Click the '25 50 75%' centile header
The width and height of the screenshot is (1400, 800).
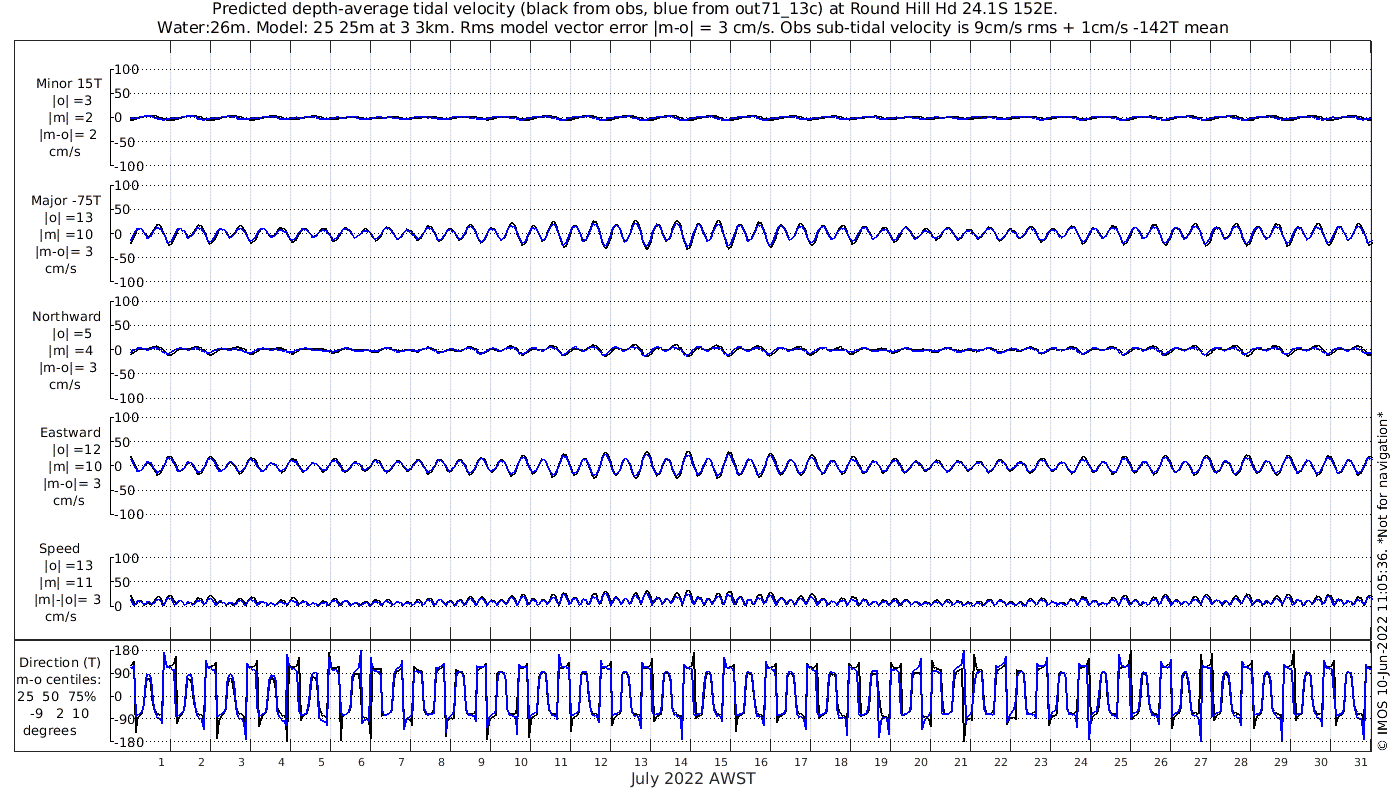pyautogui.click(x=56, y=696)
